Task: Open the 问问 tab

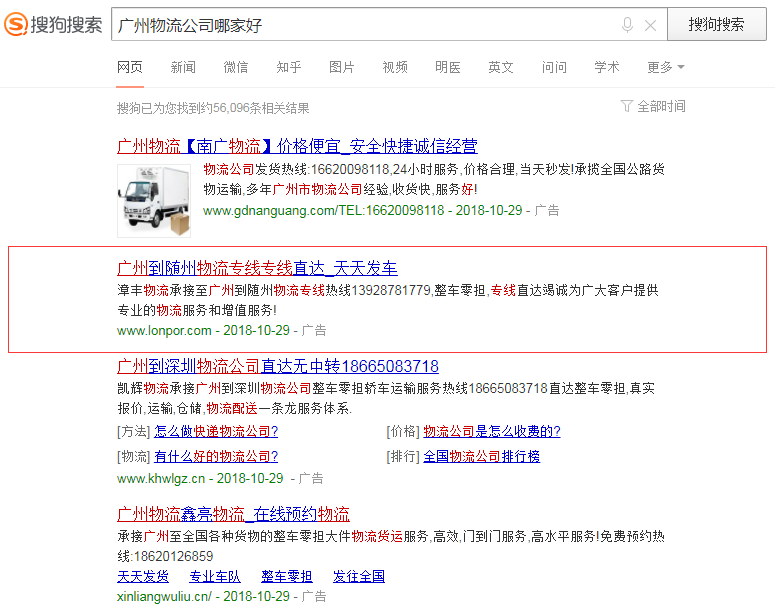Action: (x=554, y=67)
